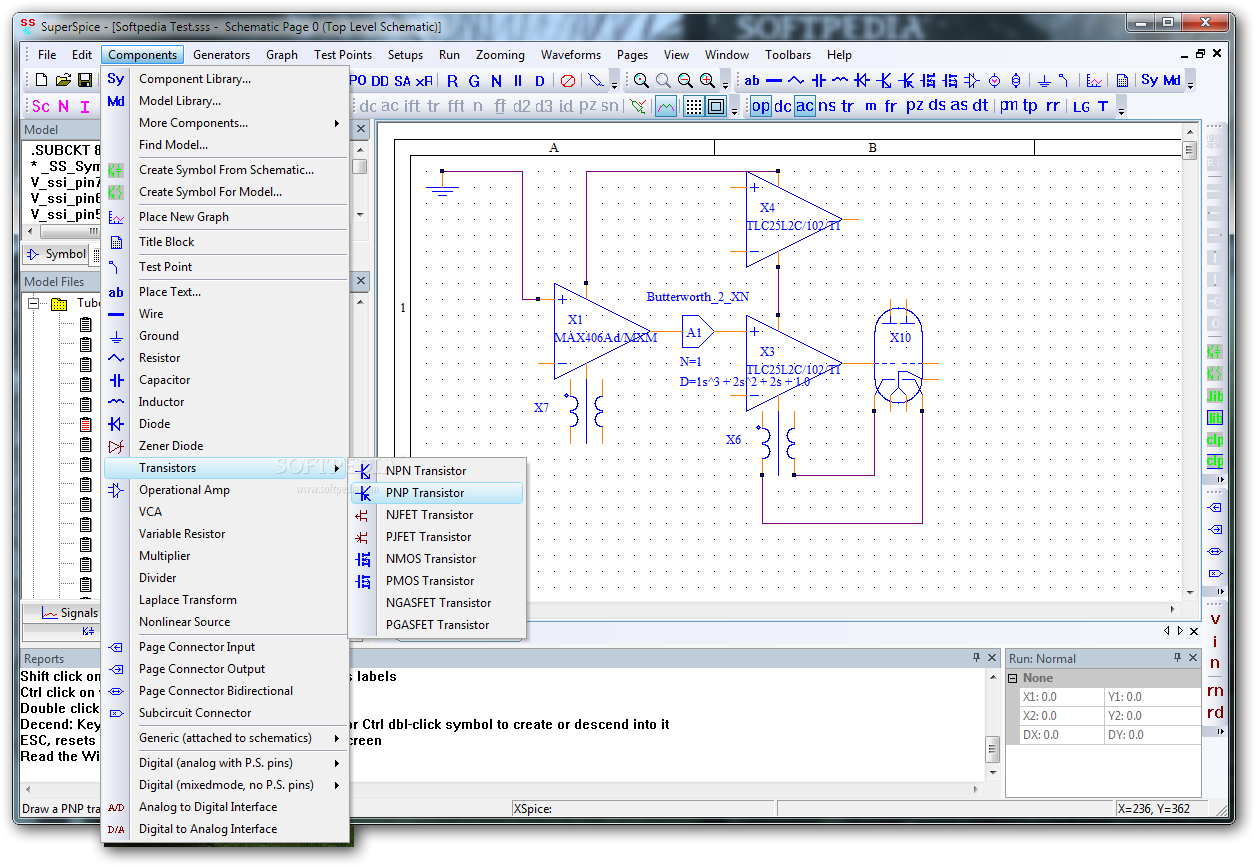This screenshot has height=867, width=1256.
Task: Click the 'G' button in the top toolbar
Action: click(x=474, y=81)
